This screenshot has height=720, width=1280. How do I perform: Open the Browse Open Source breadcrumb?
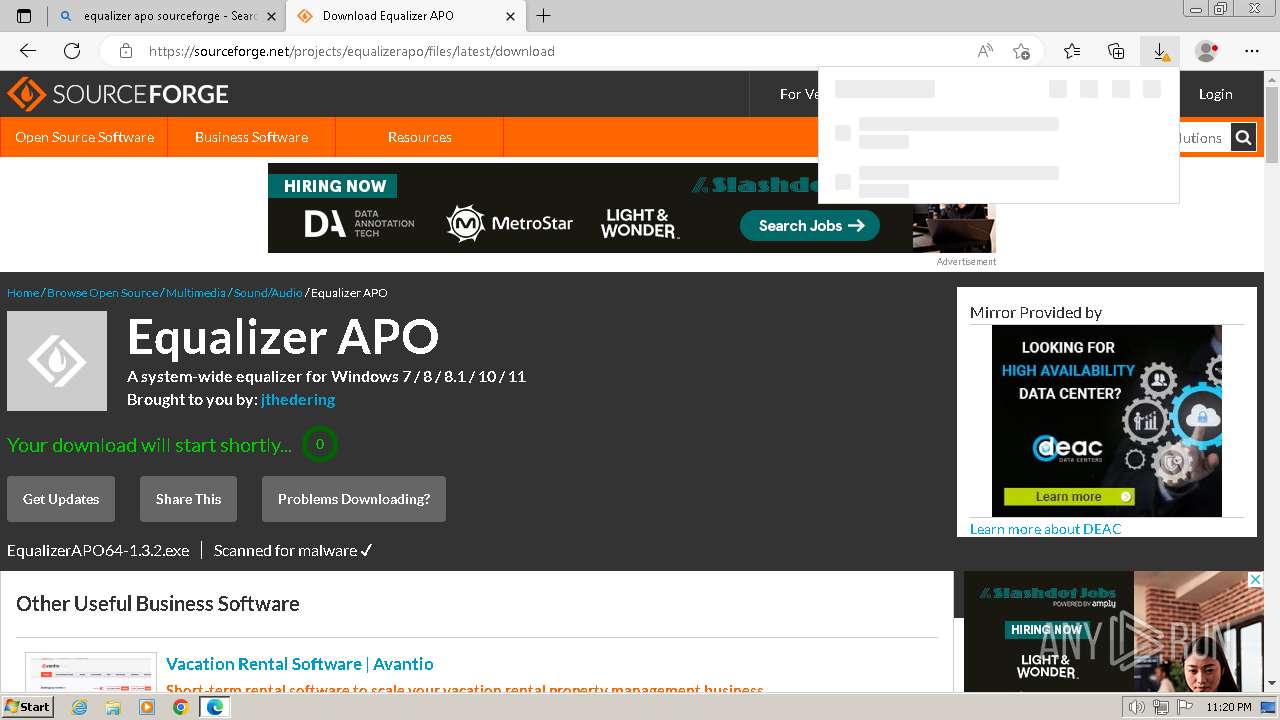pyautogui.click(x=103, y=293)
